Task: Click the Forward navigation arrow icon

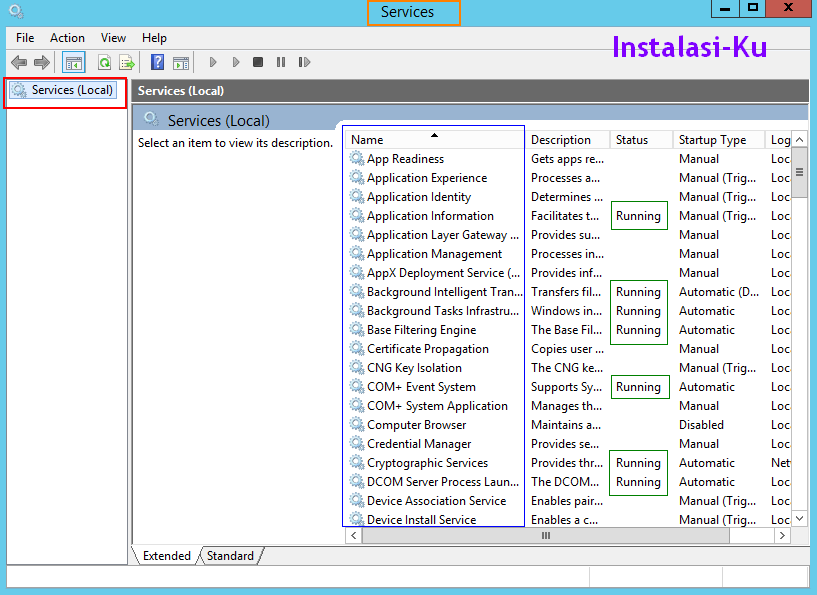Action: click(x=40, y=62)
